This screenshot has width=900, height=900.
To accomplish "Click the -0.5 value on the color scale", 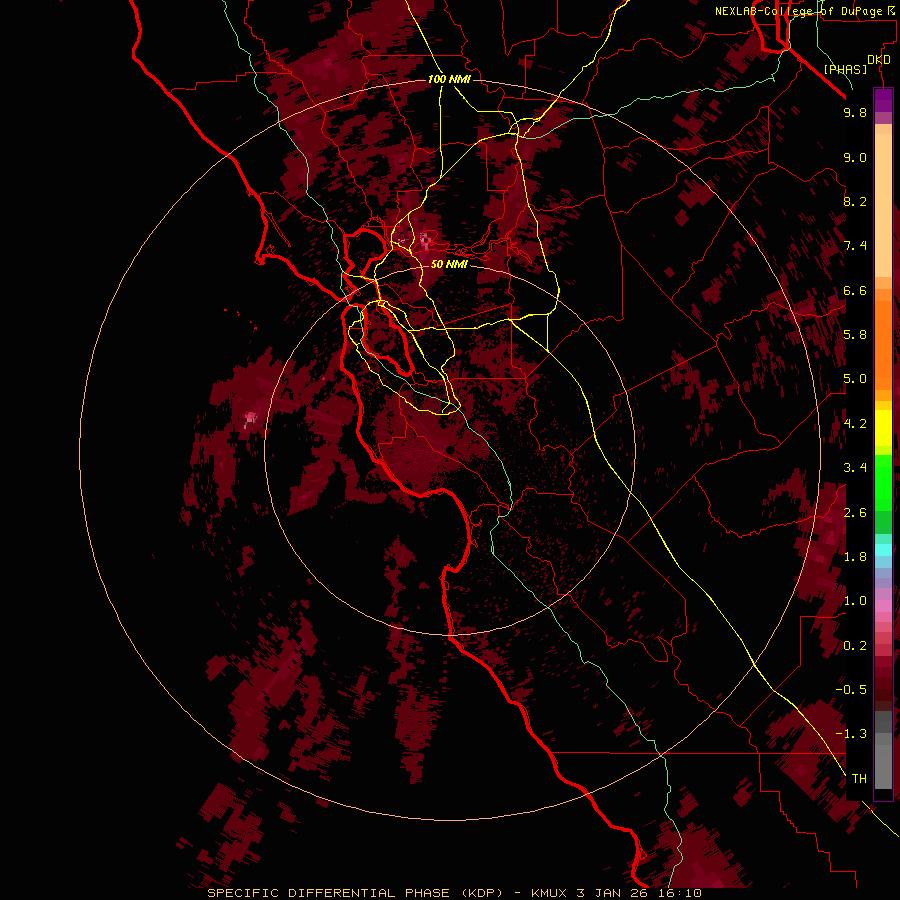I will click(851, 690).
